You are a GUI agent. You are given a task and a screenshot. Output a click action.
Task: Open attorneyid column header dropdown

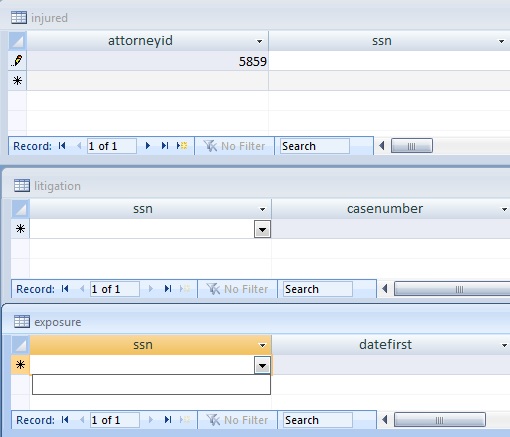(x=259, y=41)
